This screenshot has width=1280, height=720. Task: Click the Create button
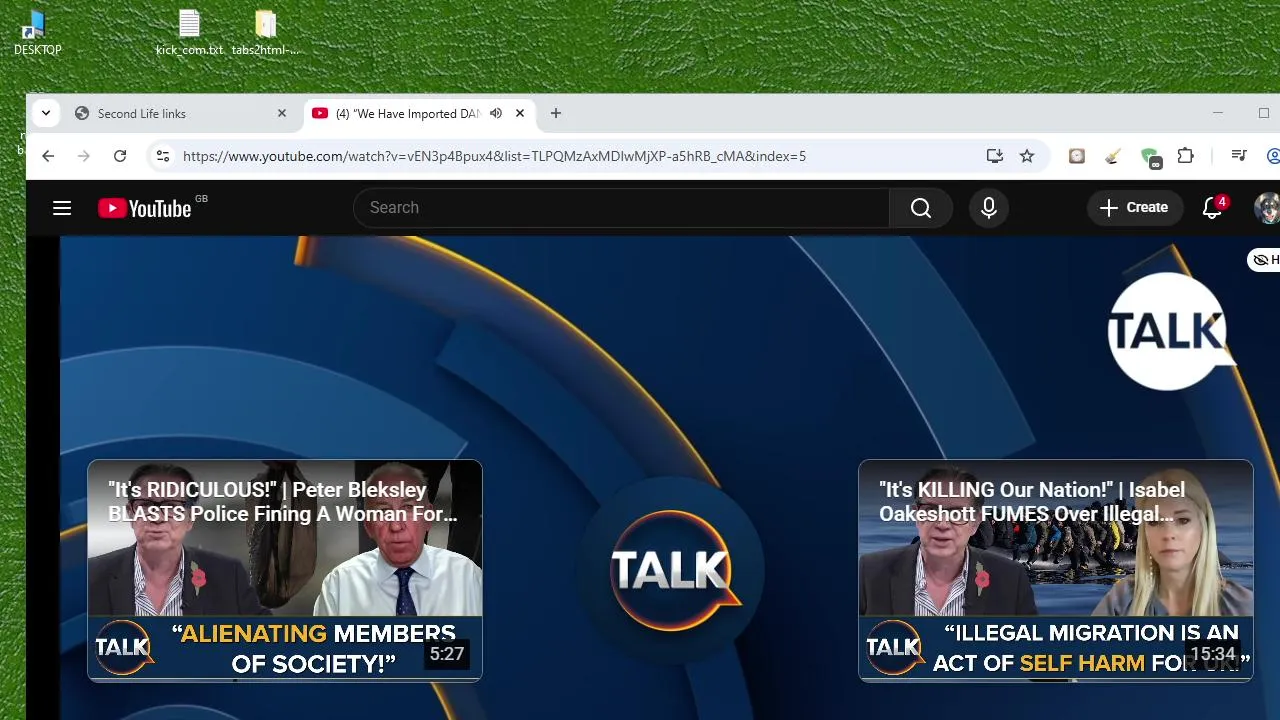coord(1135,208)
